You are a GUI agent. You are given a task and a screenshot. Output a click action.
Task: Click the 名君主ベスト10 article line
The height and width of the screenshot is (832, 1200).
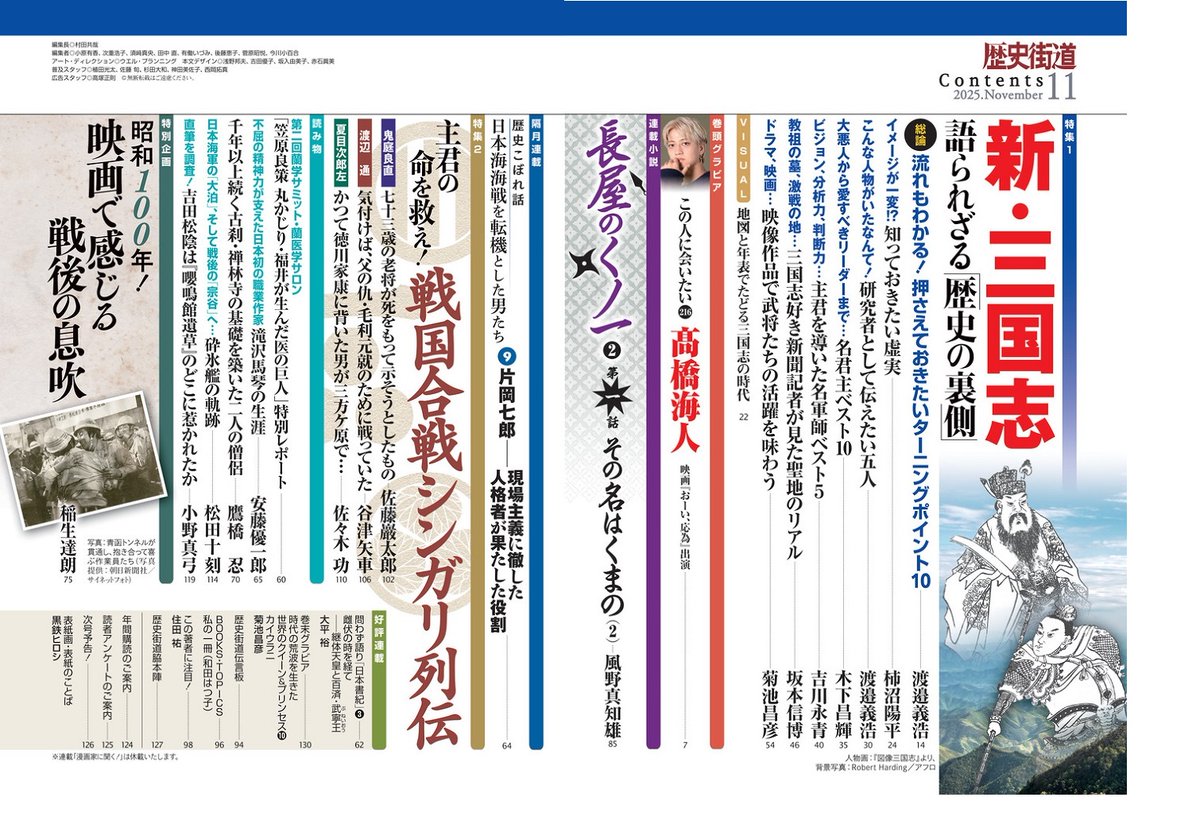846,288
